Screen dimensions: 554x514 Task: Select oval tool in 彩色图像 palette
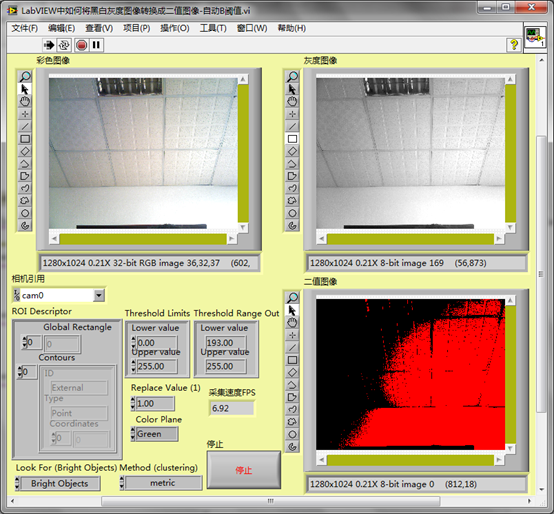[x=25, y=213]
